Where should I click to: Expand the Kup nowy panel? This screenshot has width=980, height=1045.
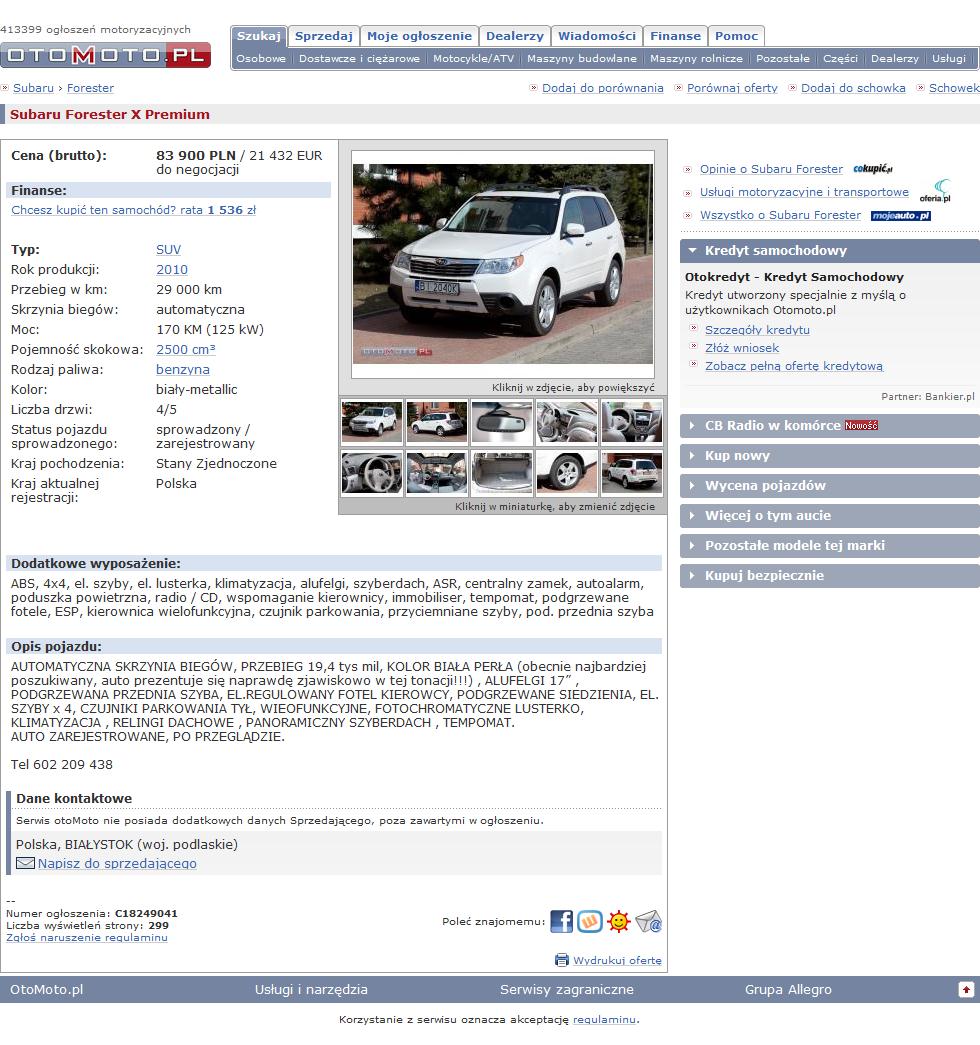tap(829, 456)
